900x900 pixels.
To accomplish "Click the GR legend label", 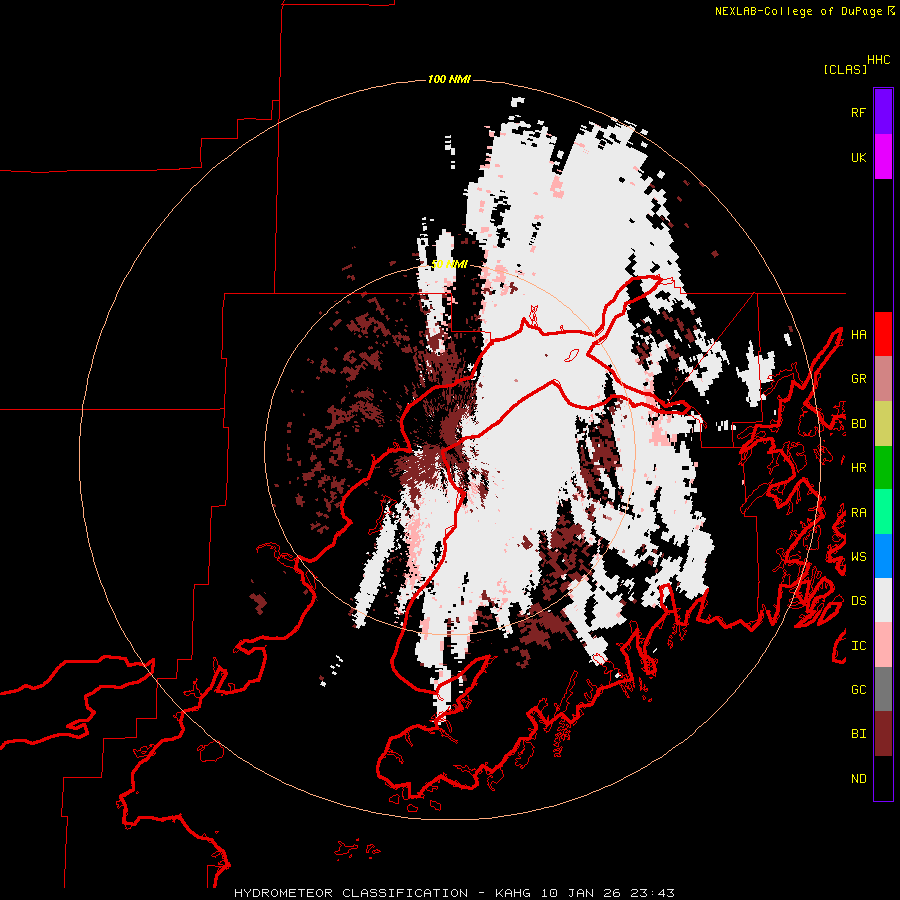I will 858,379.
